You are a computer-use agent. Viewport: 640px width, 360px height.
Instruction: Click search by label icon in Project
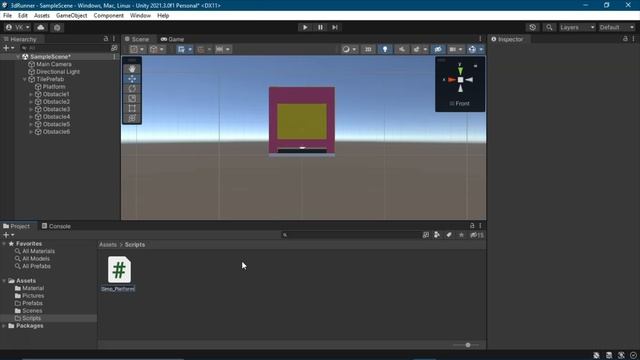(449, 235)
